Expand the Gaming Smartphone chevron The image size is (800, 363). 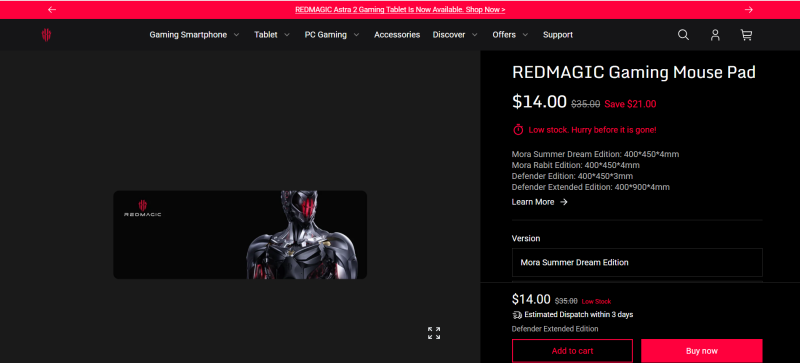pyautogui.click(x=236, y=35)
